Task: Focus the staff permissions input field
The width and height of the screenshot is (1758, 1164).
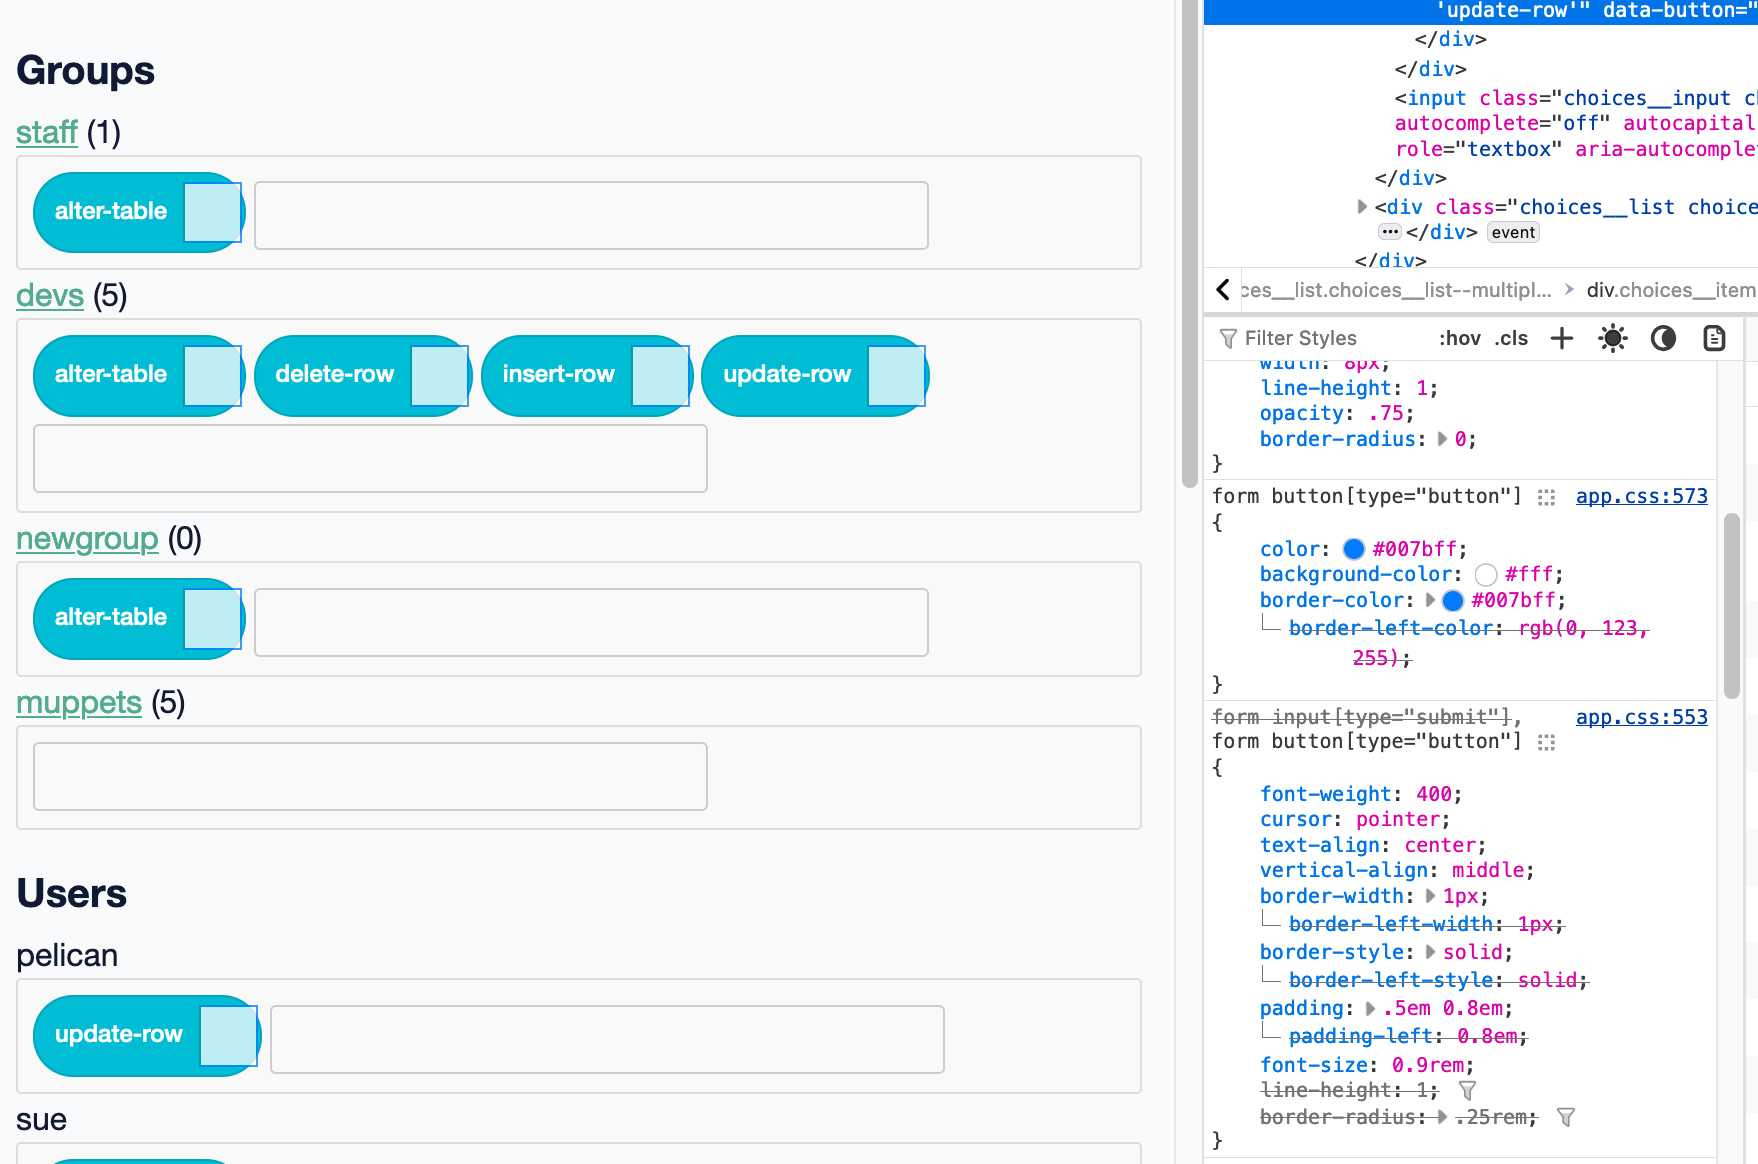Action: pos(591,215)
